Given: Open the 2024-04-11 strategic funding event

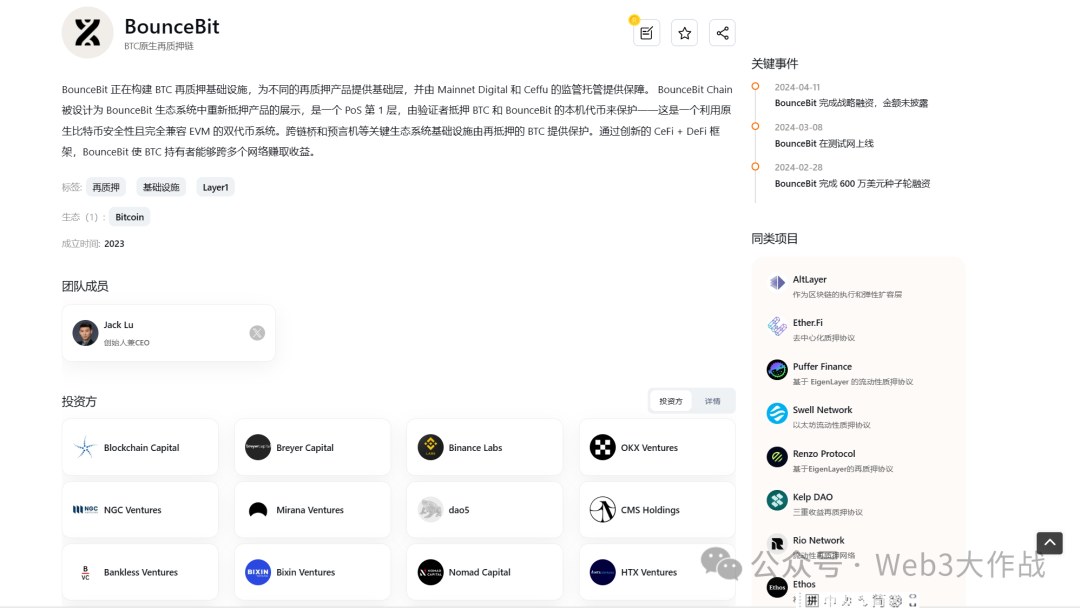Looking at the screenshot, I should (x=851, y=103).
